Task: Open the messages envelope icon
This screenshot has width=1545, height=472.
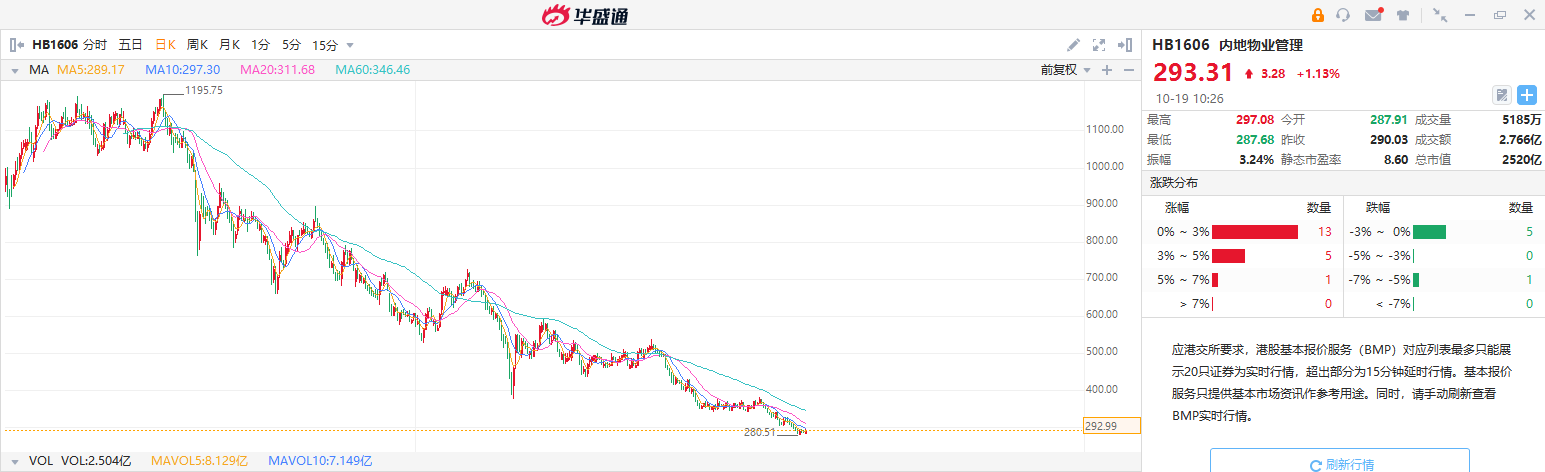Action: (x=1373, y=15)
